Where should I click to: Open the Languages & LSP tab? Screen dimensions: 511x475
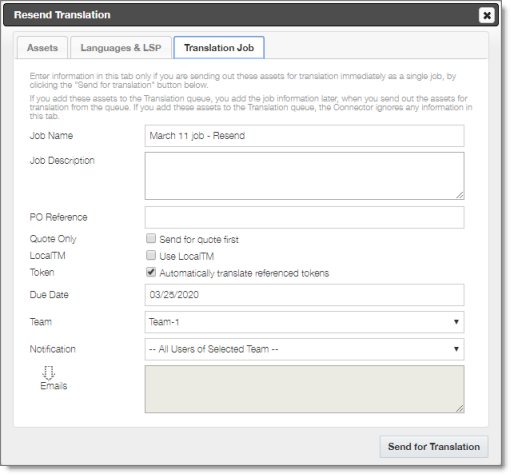coord(121,48)
